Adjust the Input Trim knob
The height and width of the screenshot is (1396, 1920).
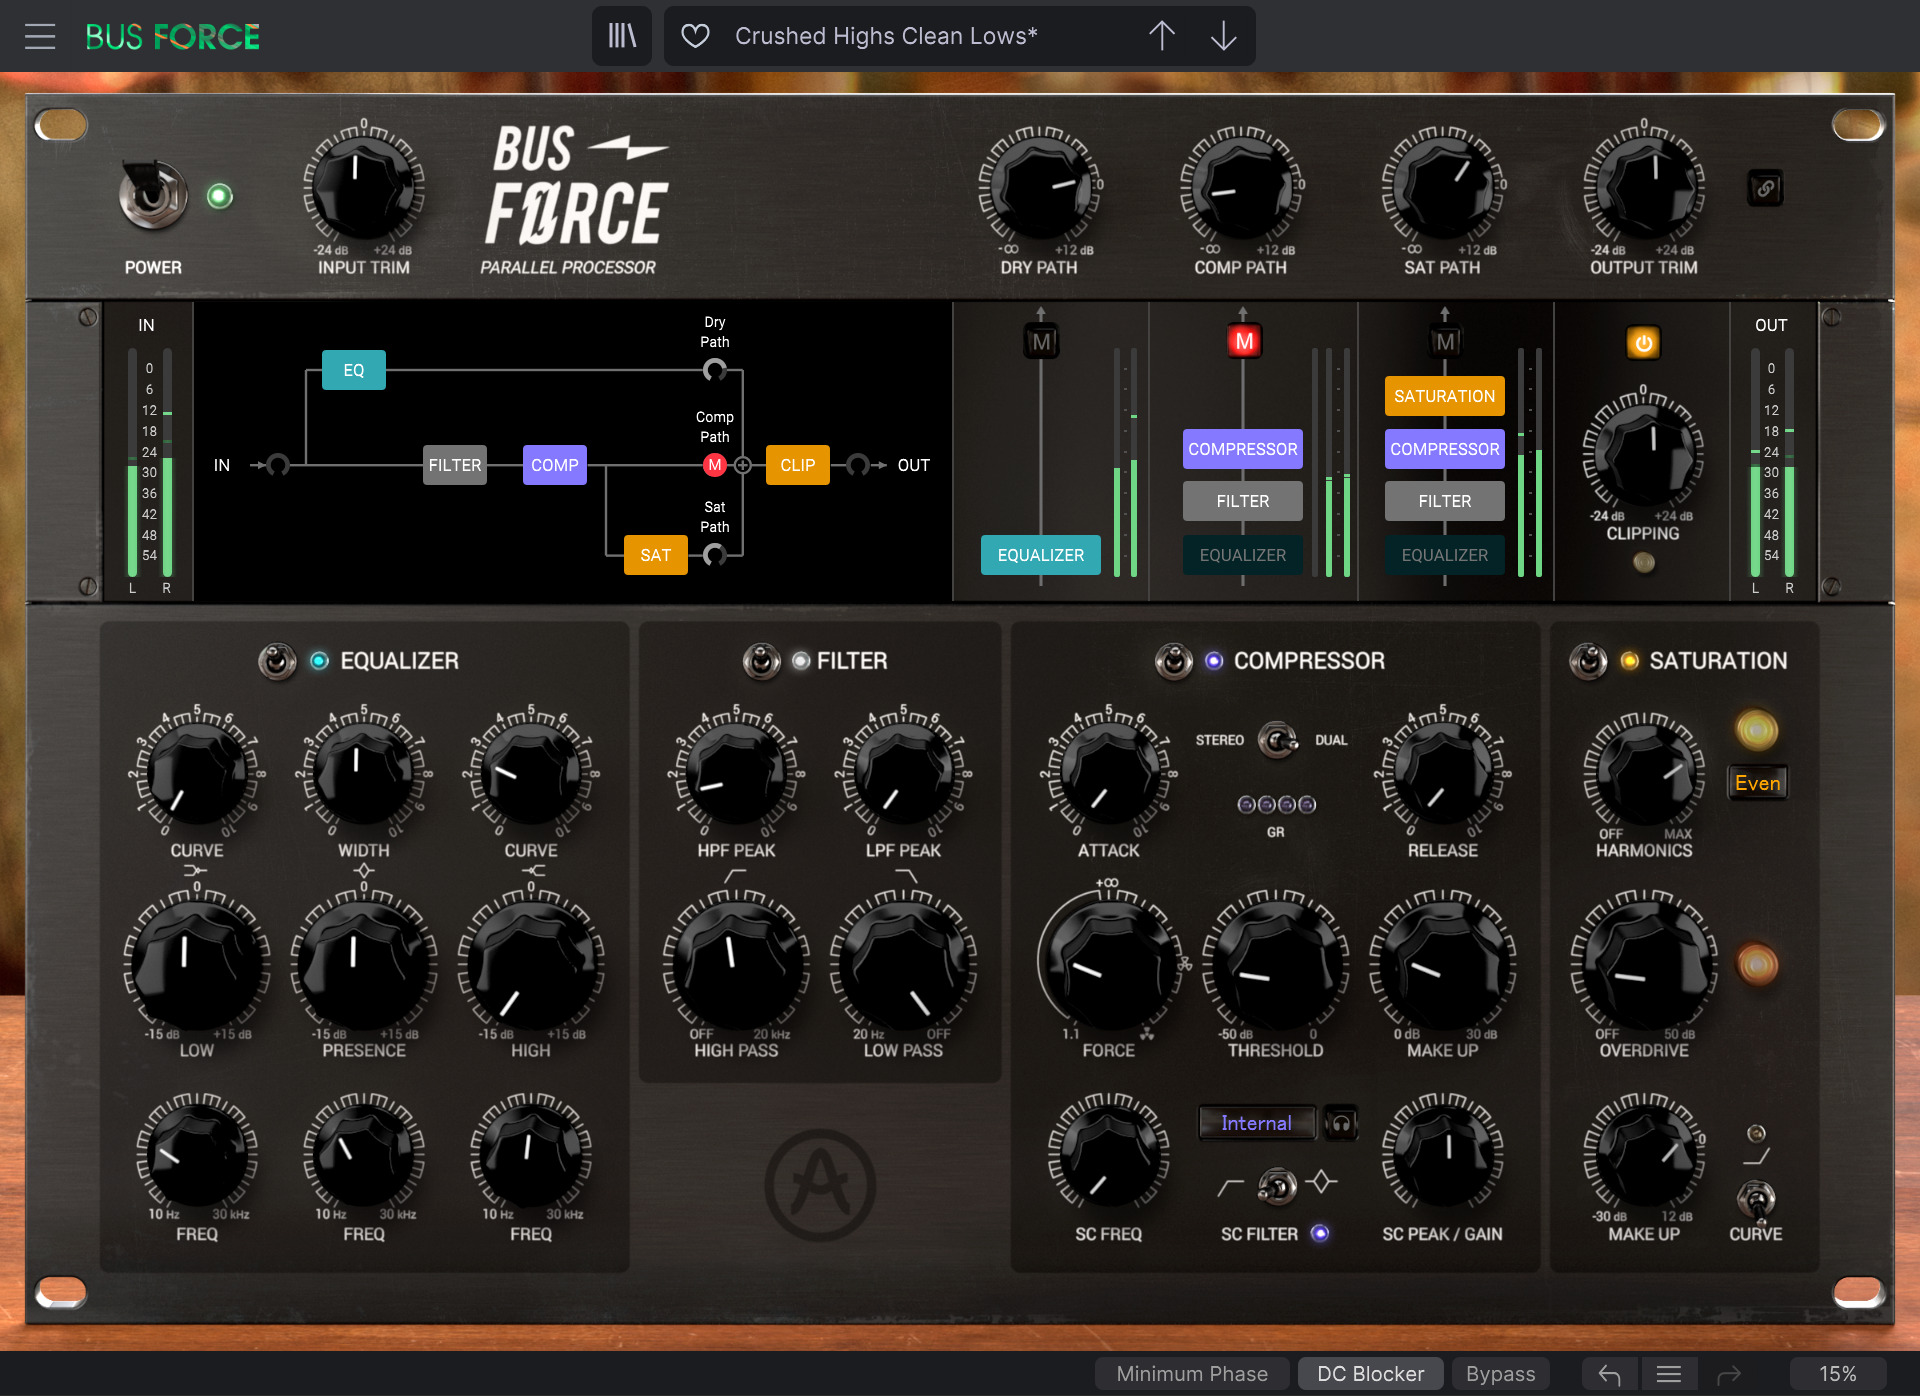coord(363,187)
